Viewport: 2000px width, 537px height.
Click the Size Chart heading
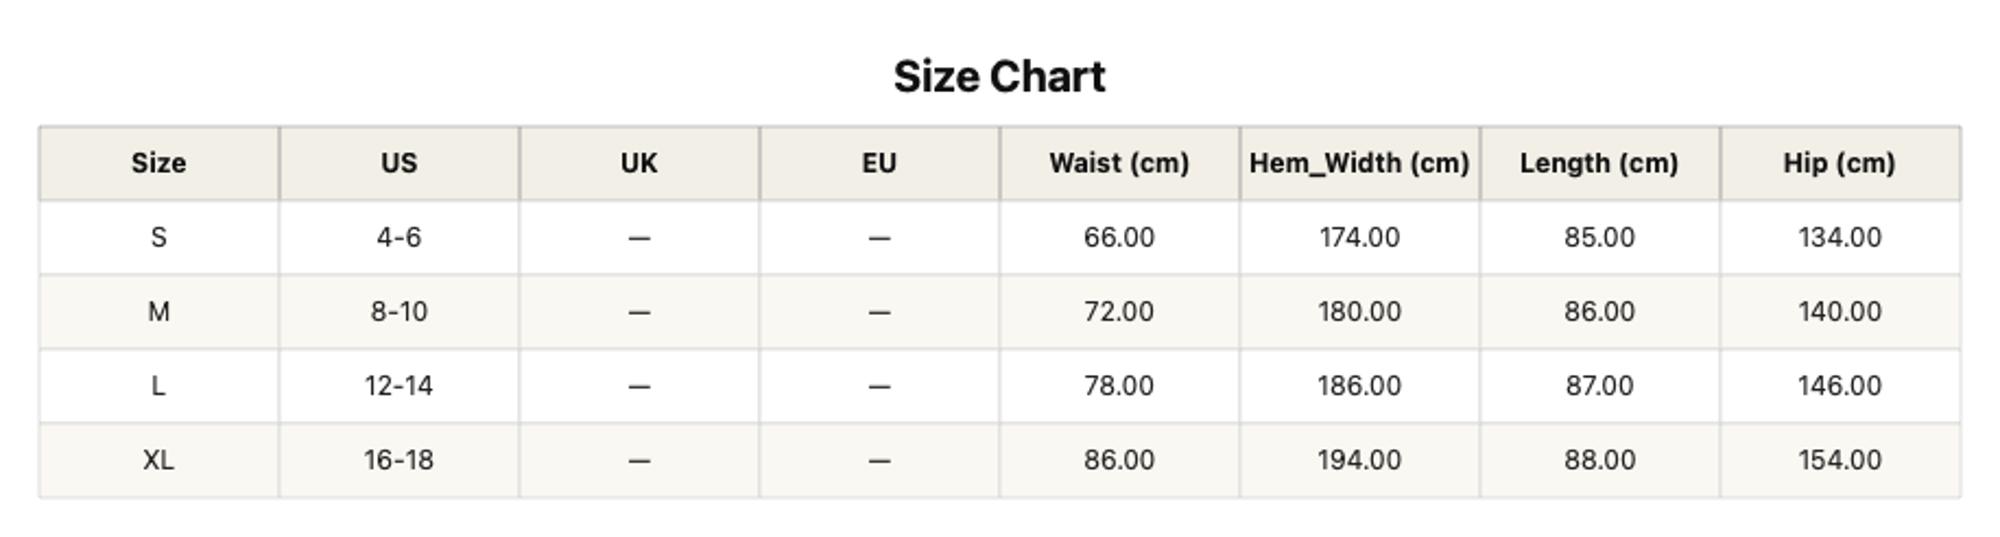point(999,77)
